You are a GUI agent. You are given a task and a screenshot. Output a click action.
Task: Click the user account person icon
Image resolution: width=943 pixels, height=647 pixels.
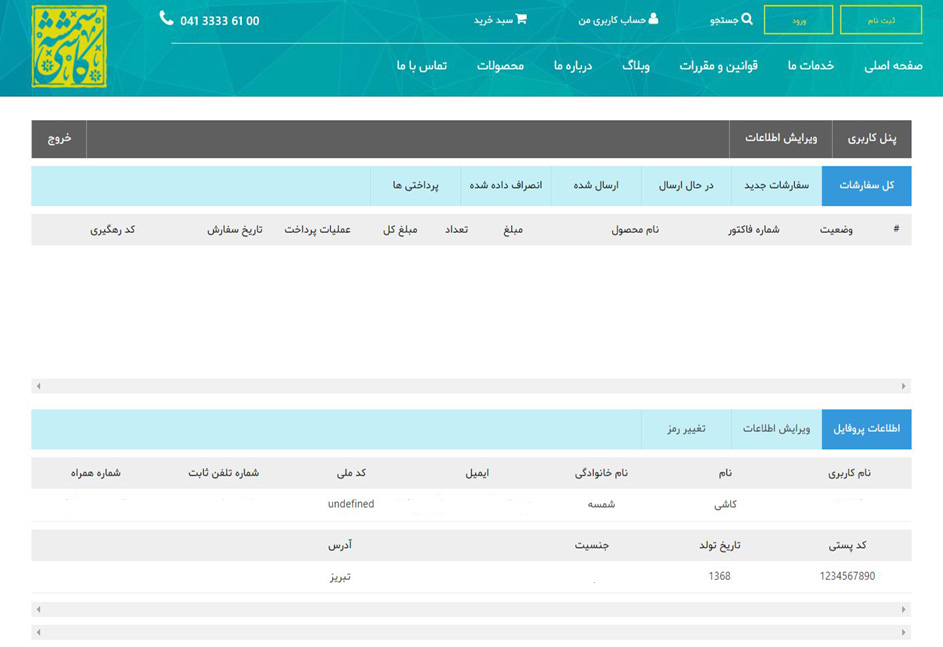653,19
